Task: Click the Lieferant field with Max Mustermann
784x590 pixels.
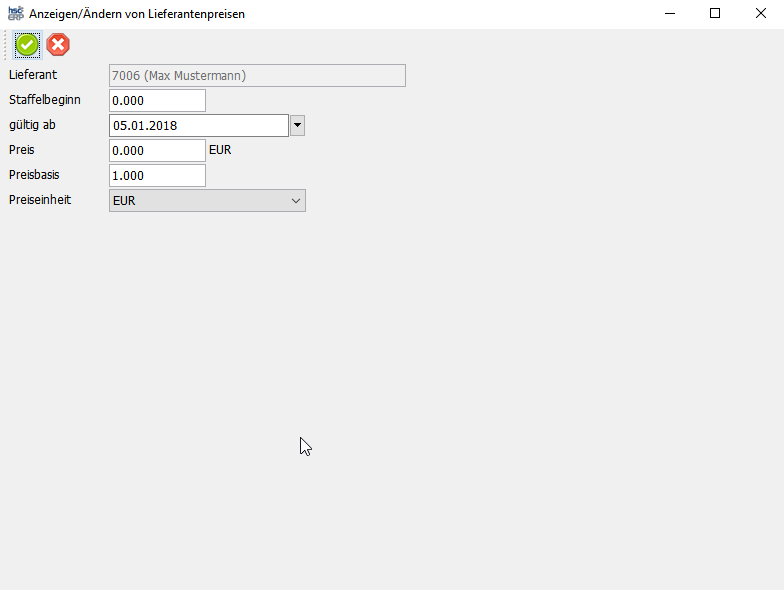Action: (x=257, y=75)
